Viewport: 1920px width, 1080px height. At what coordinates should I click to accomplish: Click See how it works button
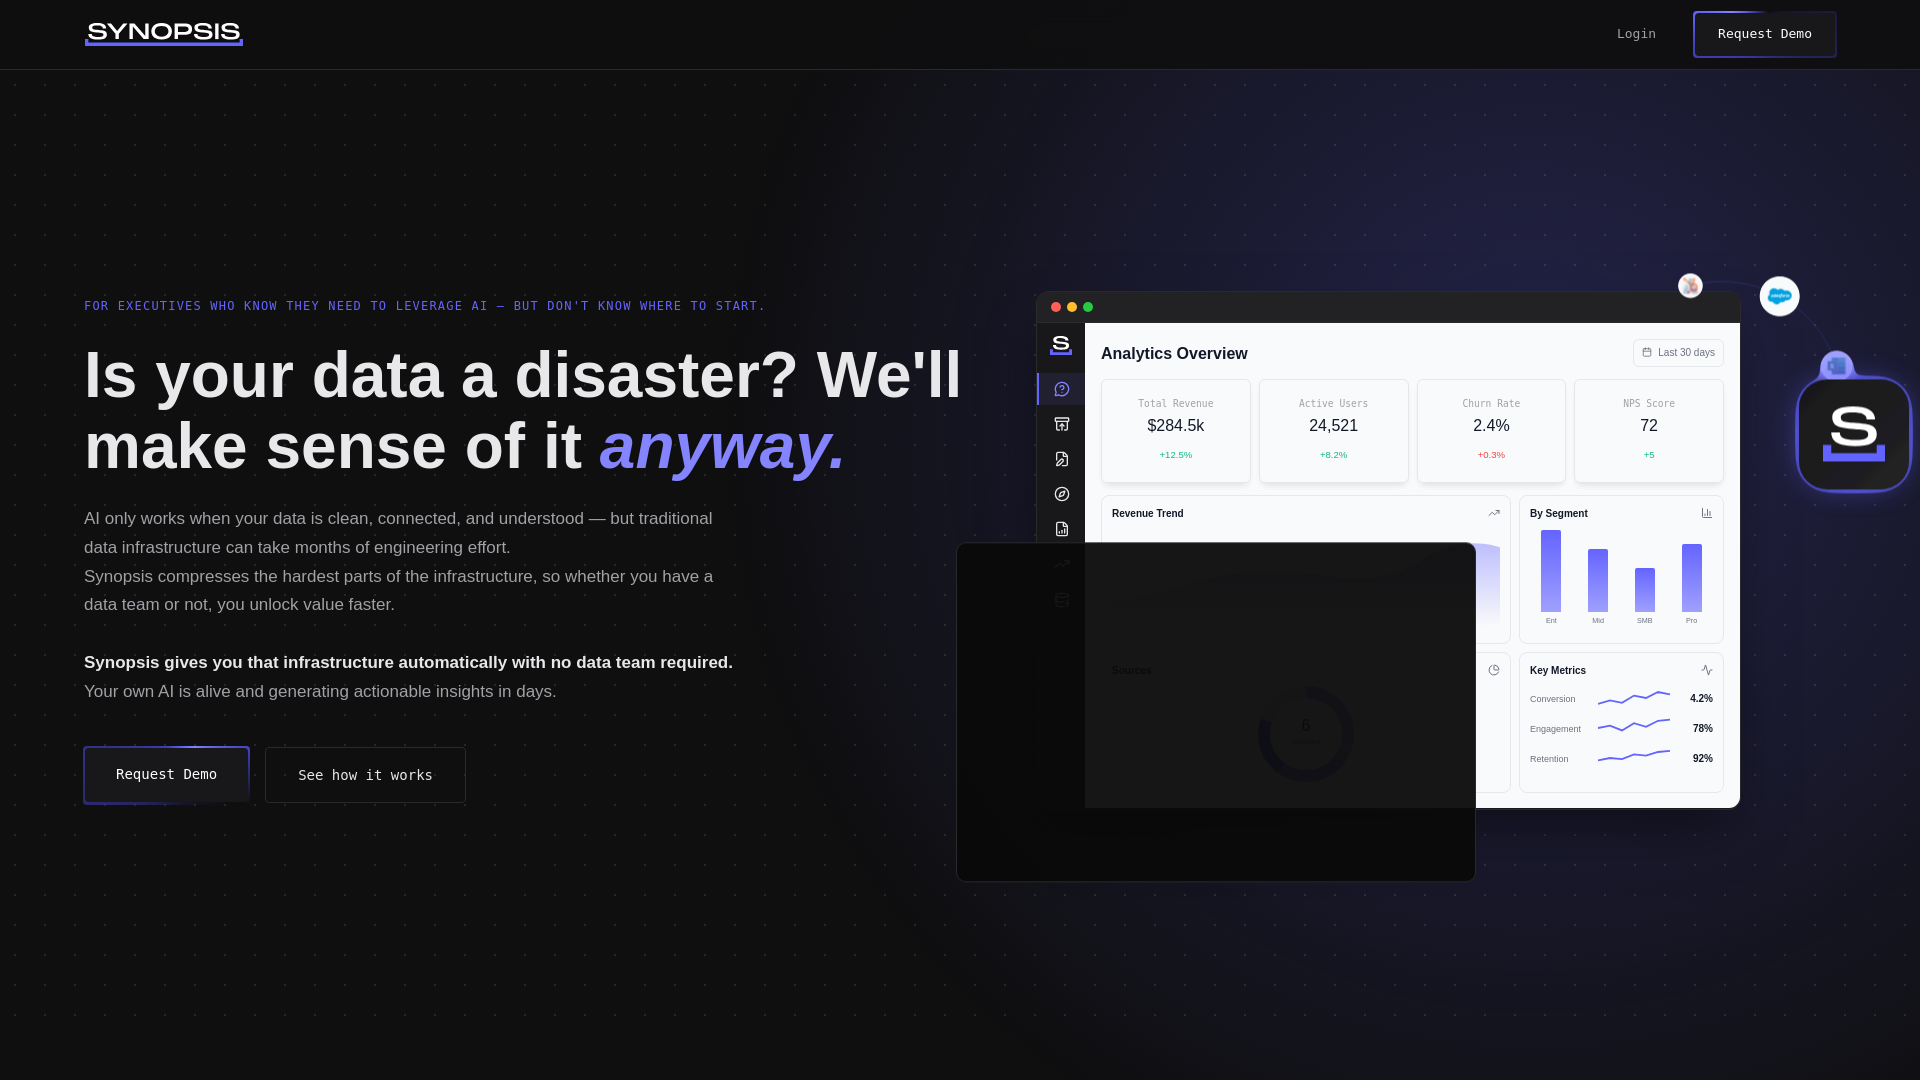(x=365, y=775)
